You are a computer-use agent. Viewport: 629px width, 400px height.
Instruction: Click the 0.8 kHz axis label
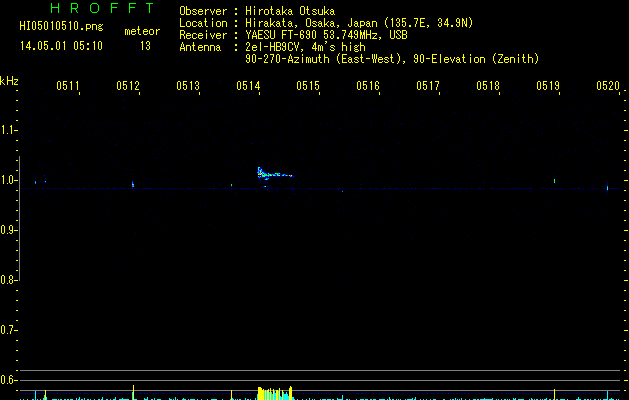(8, 280)
